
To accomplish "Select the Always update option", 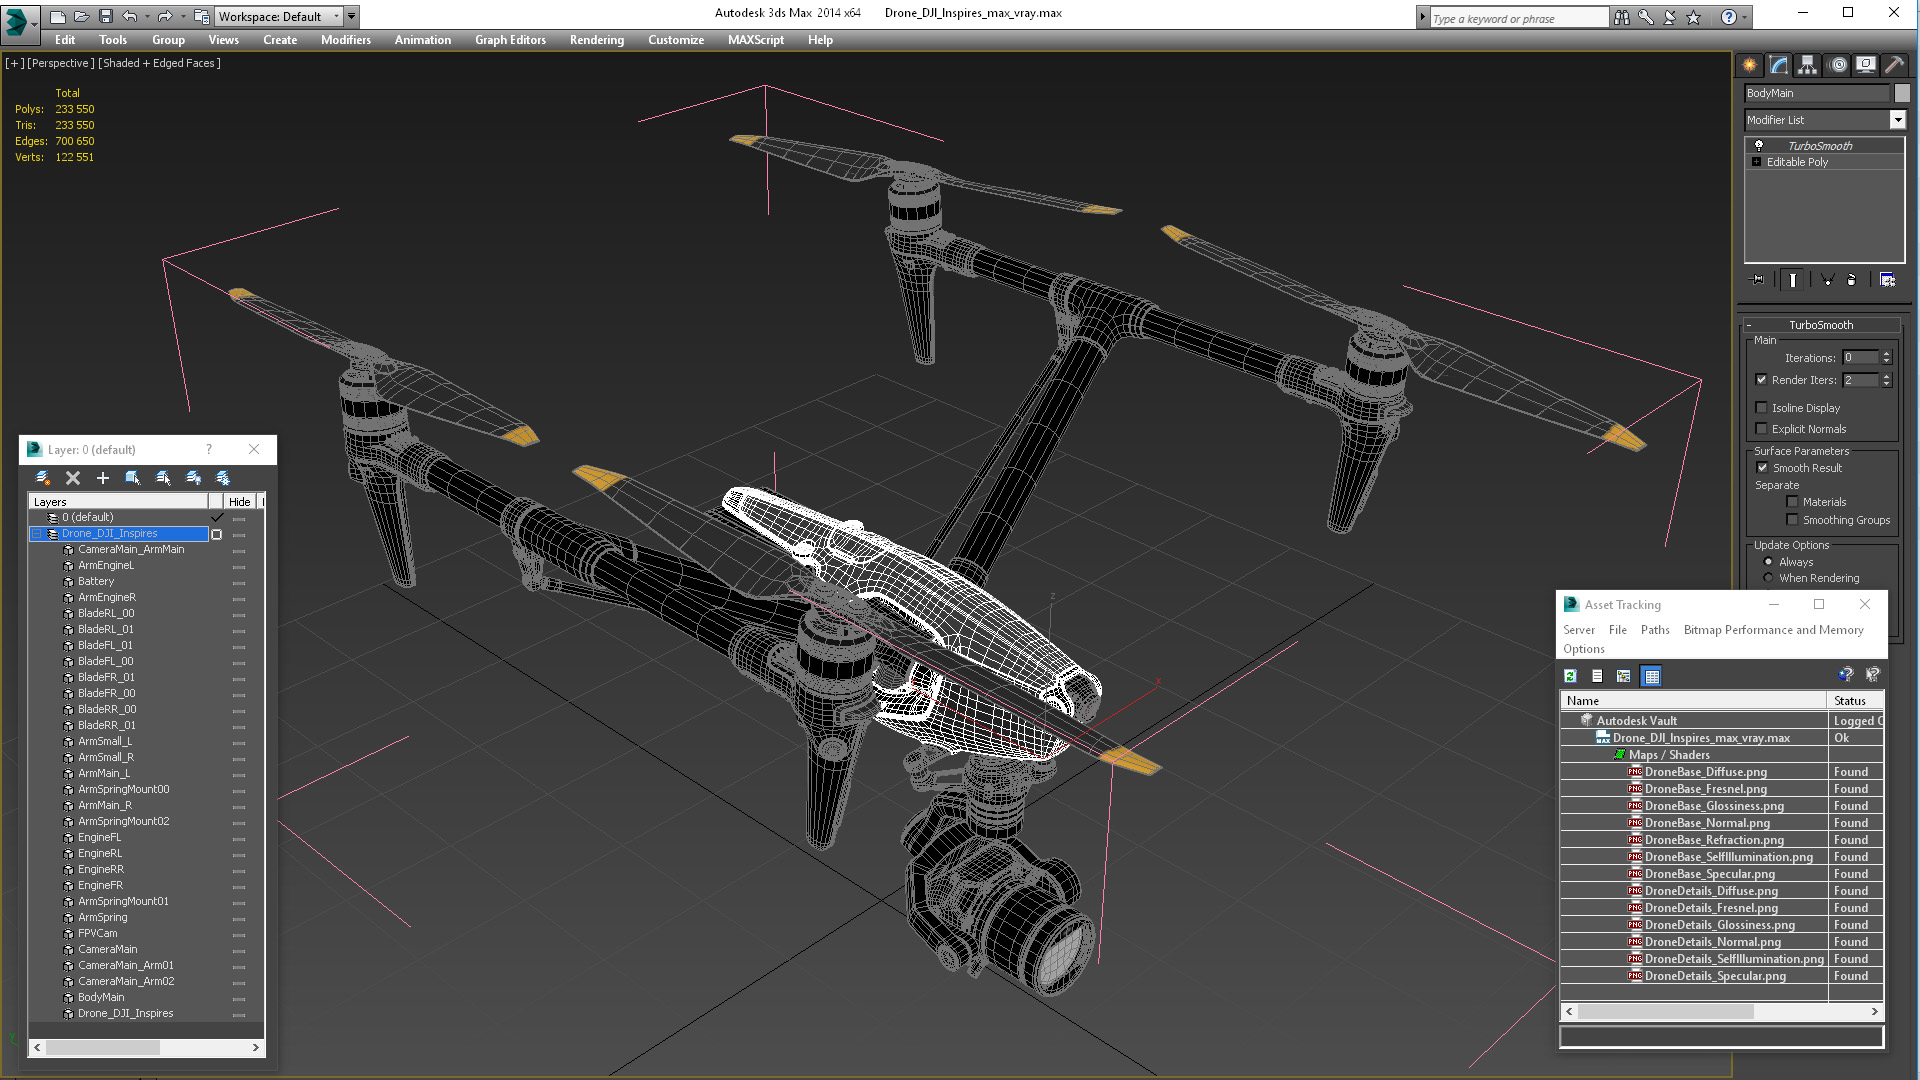I will [x=1768, y=562].
